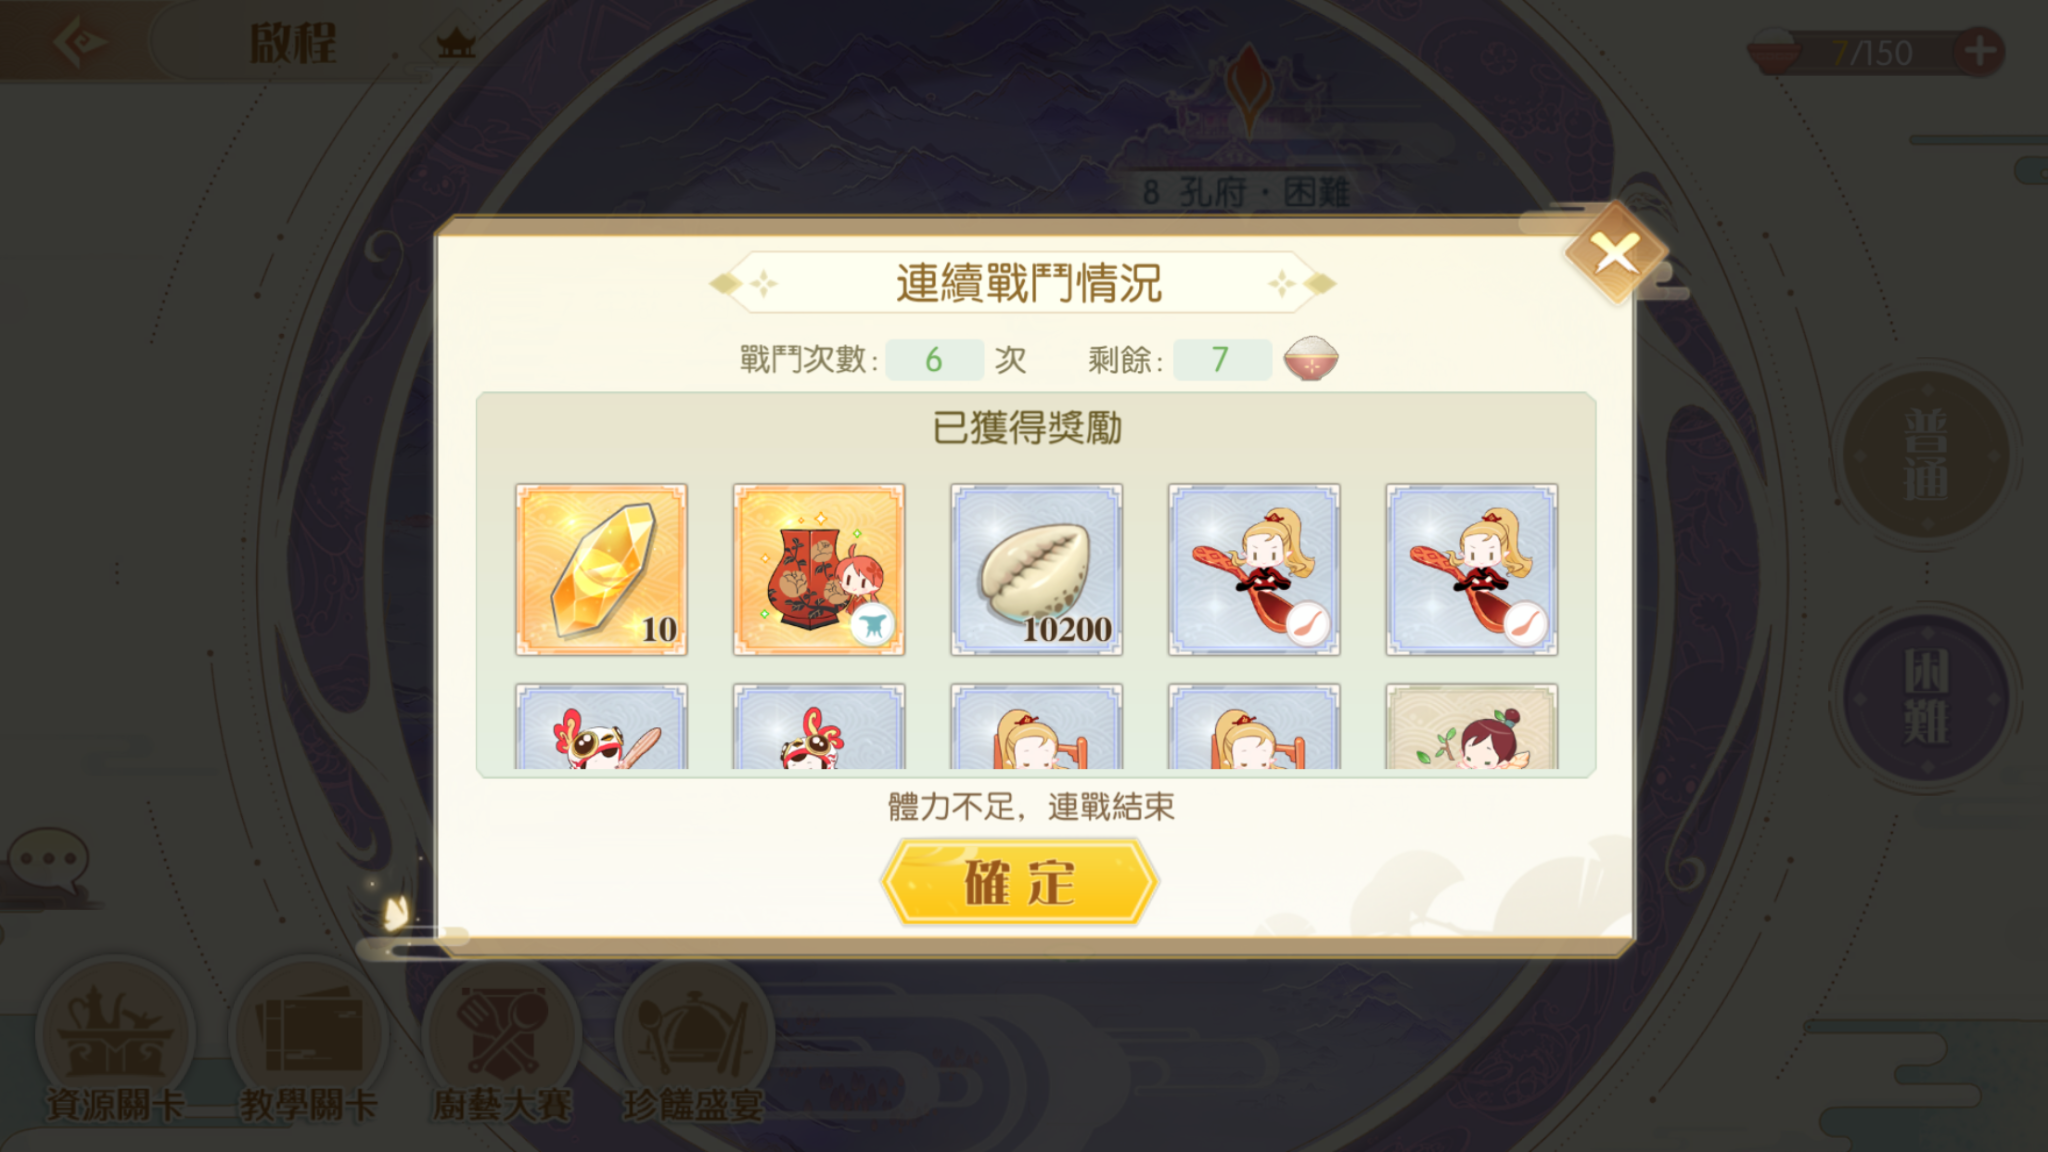The width and height of the screenshot is (2048, 1152).
Task: Select the dark-haired girl reward in beige frame
Action: pos(1472,727)
